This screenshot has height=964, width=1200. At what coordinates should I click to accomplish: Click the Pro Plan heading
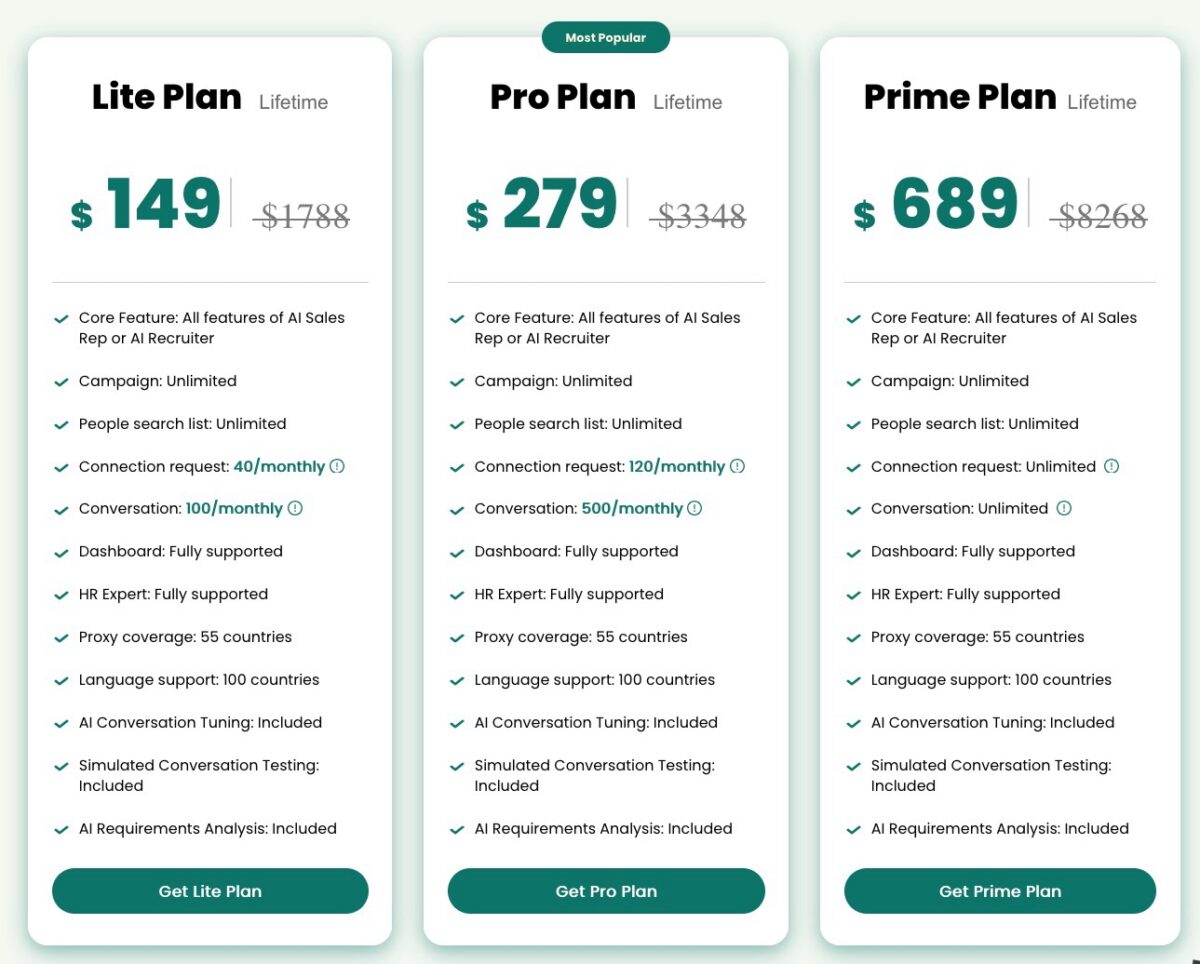pos(563,98)
